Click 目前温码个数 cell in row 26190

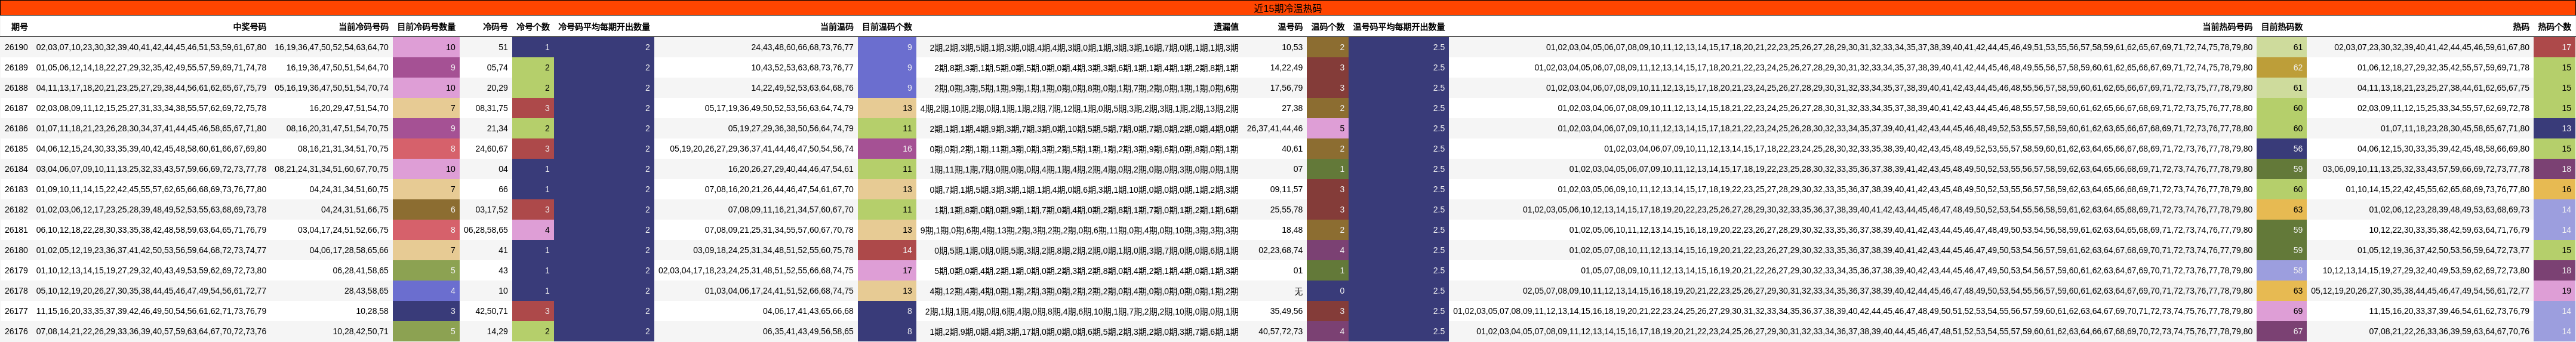pyautogui.click(x=887, y=47)
